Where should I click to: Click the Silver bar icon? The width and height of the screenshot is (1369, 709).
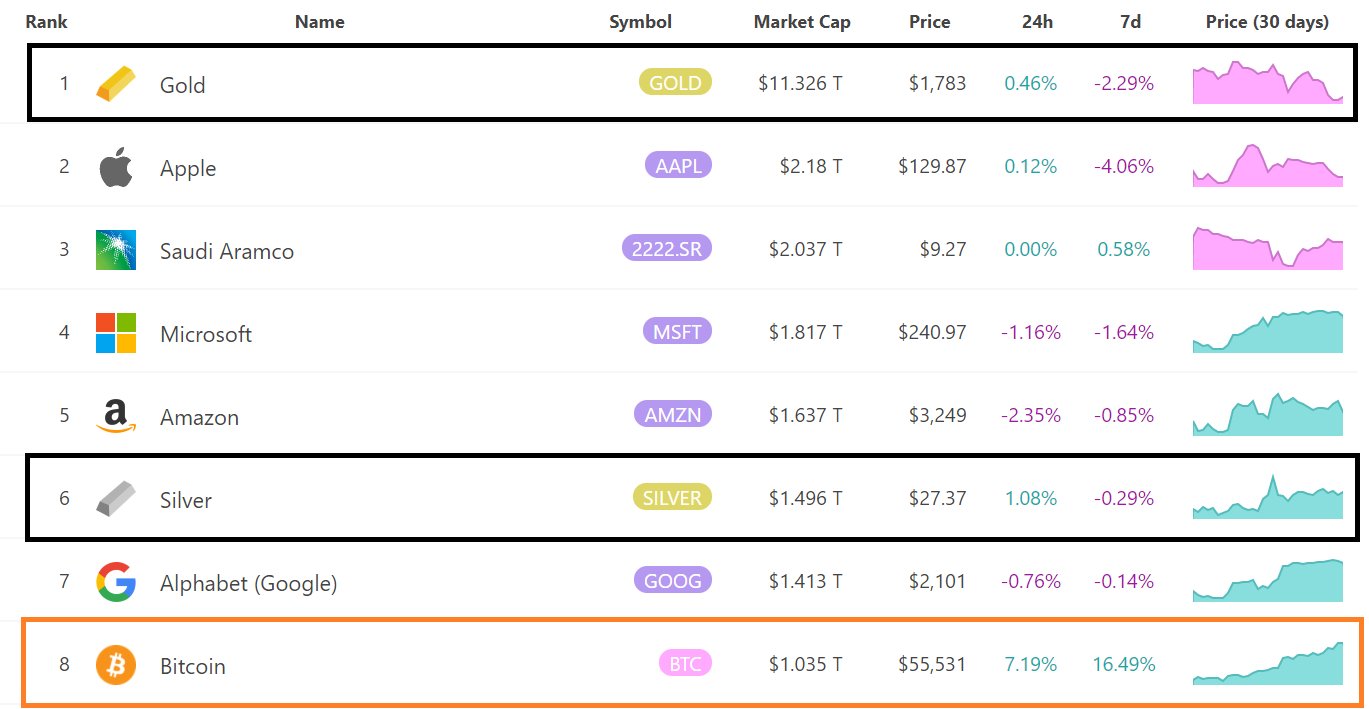click(115, 498)
